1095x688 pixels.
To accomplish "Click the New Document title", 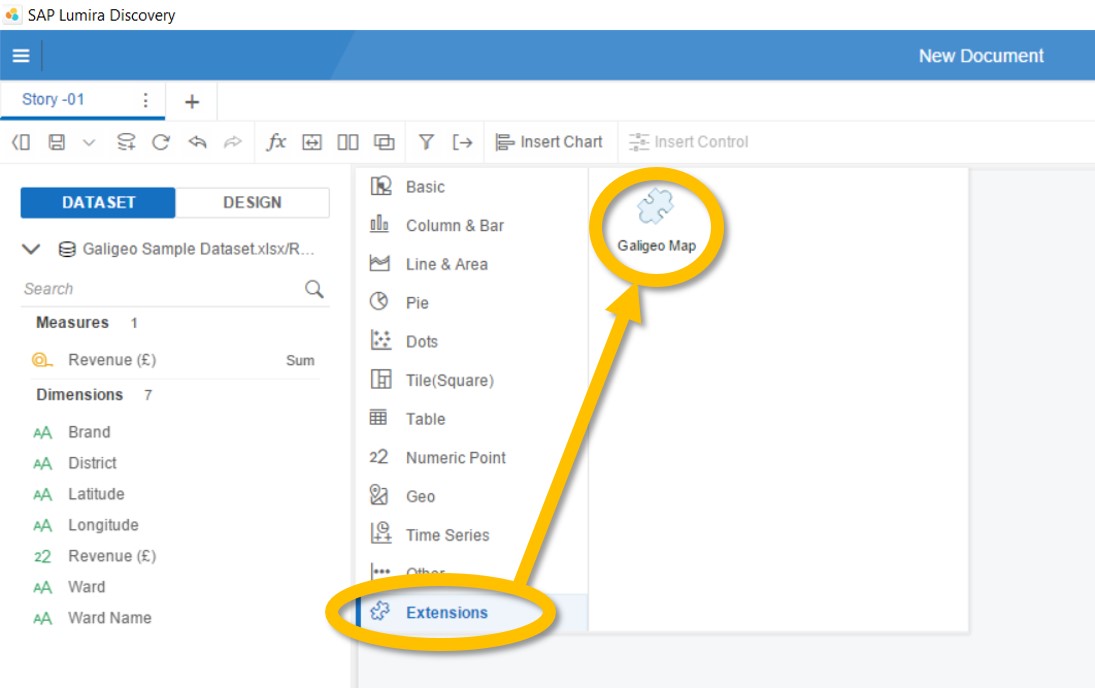I will pyautogui.click(x=981, y=56).
